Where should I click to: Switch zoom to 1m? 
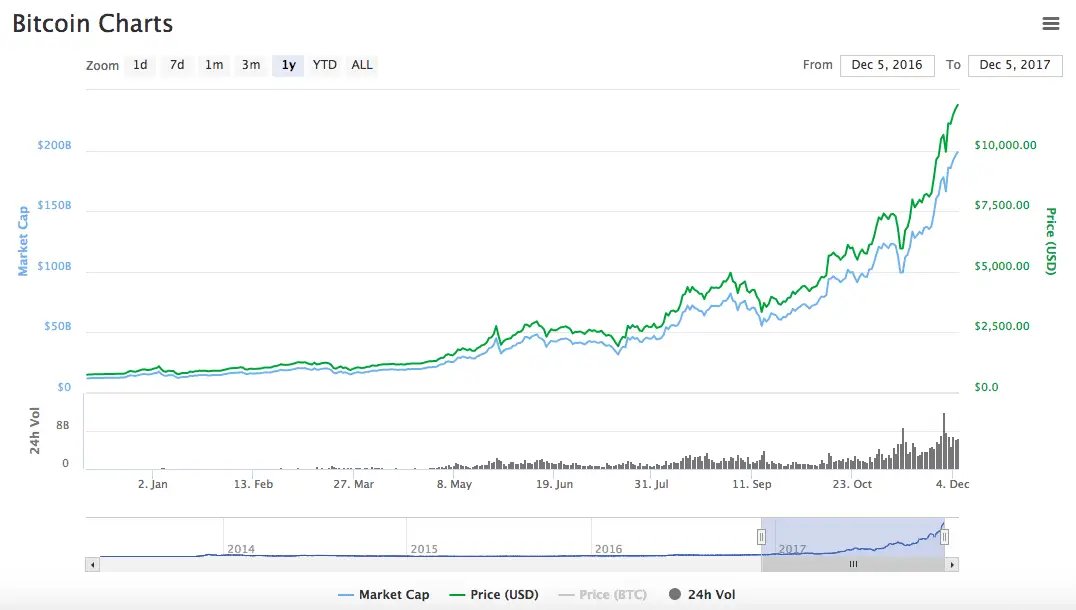(214, 65)
